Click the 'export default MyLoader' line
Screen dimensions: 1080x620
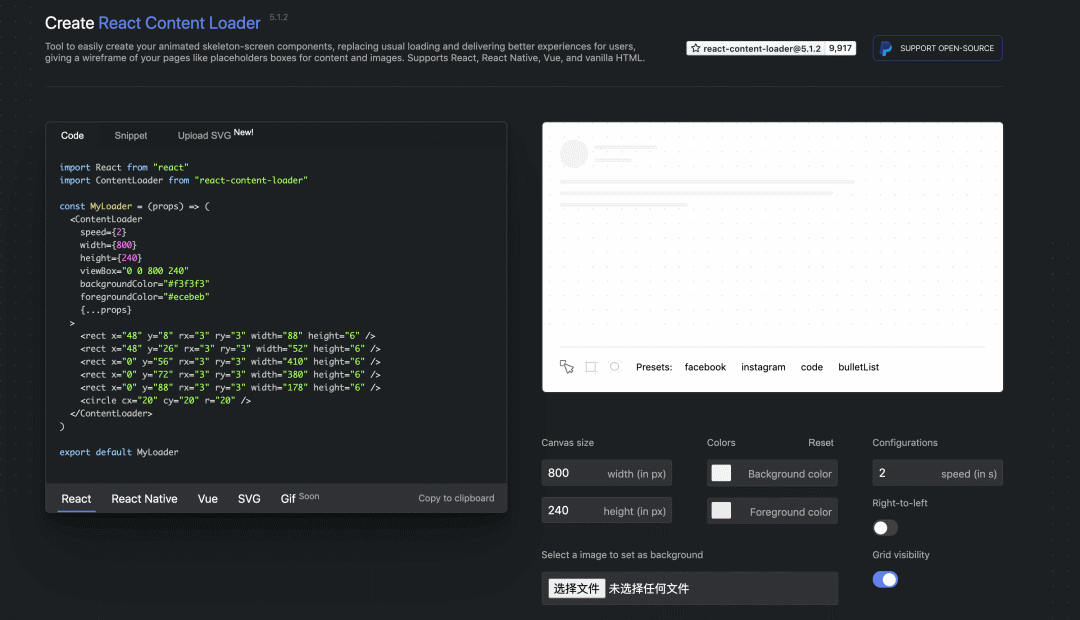click(119, 452)
